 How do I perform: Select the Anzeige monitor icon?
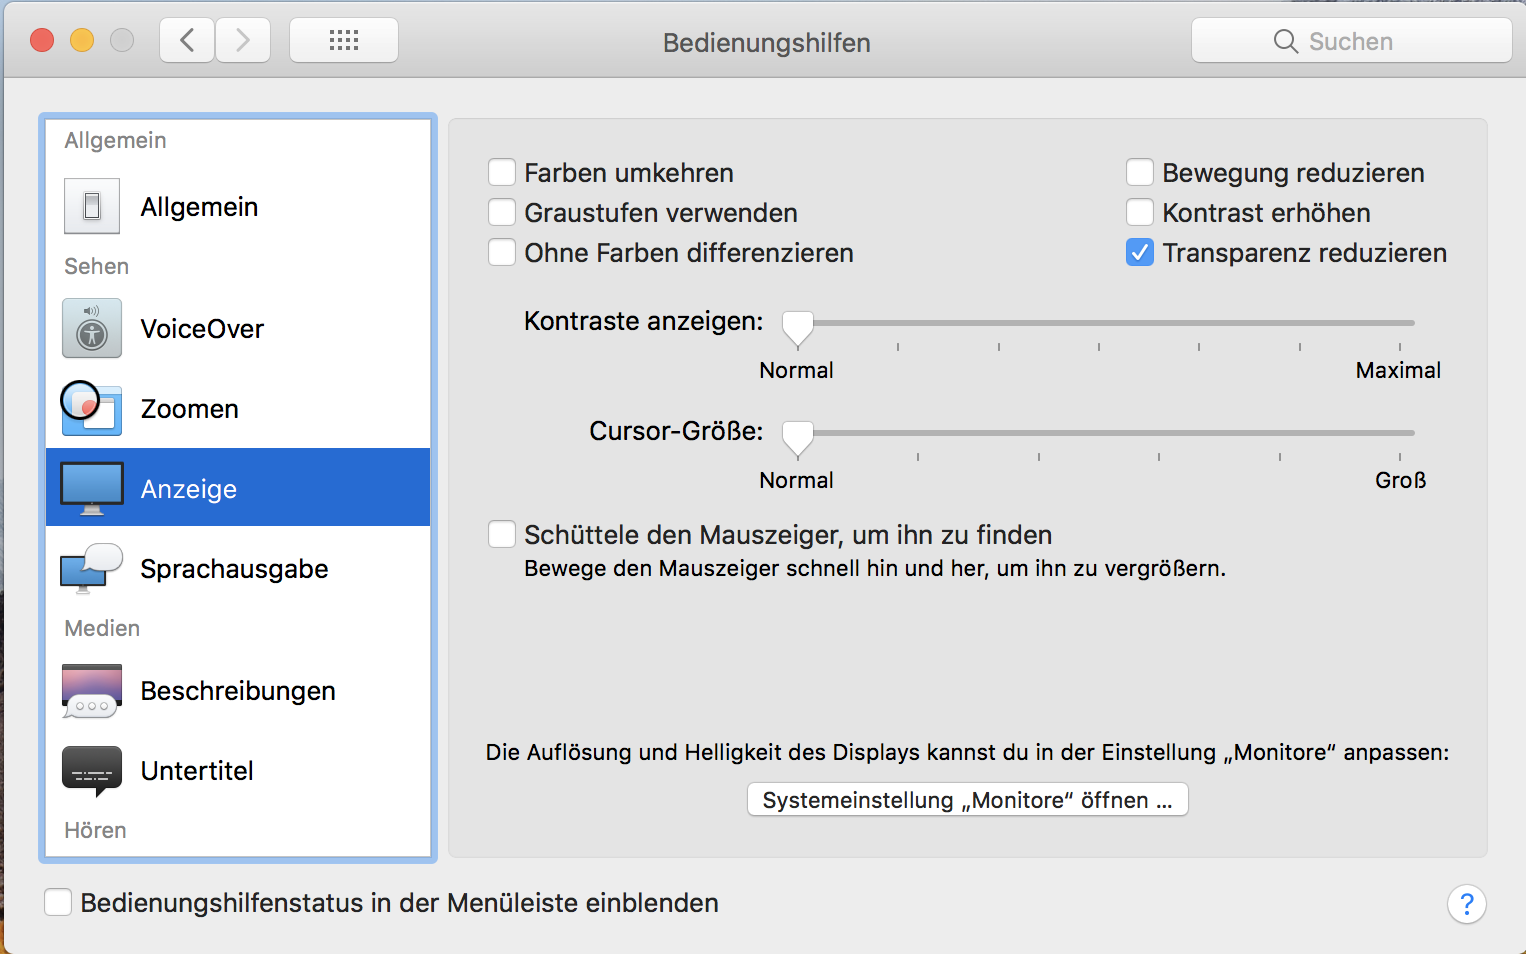(x=92, y=488)
